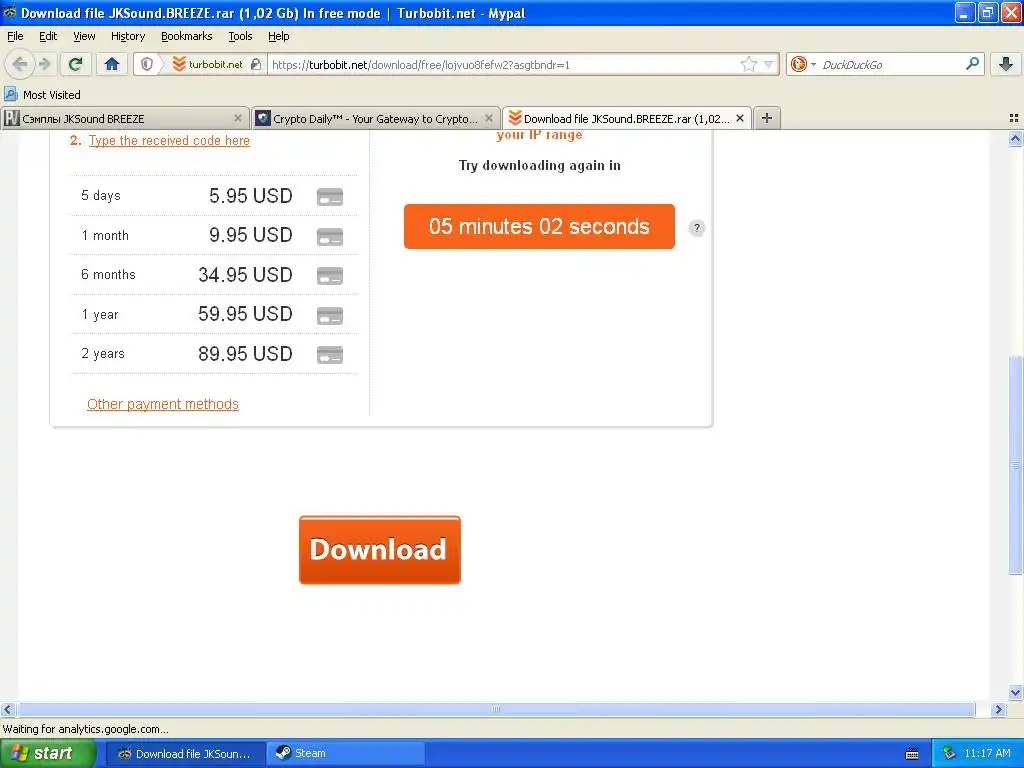The image size is (1024, 768).
Task: Click on-screen keyboard tray icon
Action: 912,754
